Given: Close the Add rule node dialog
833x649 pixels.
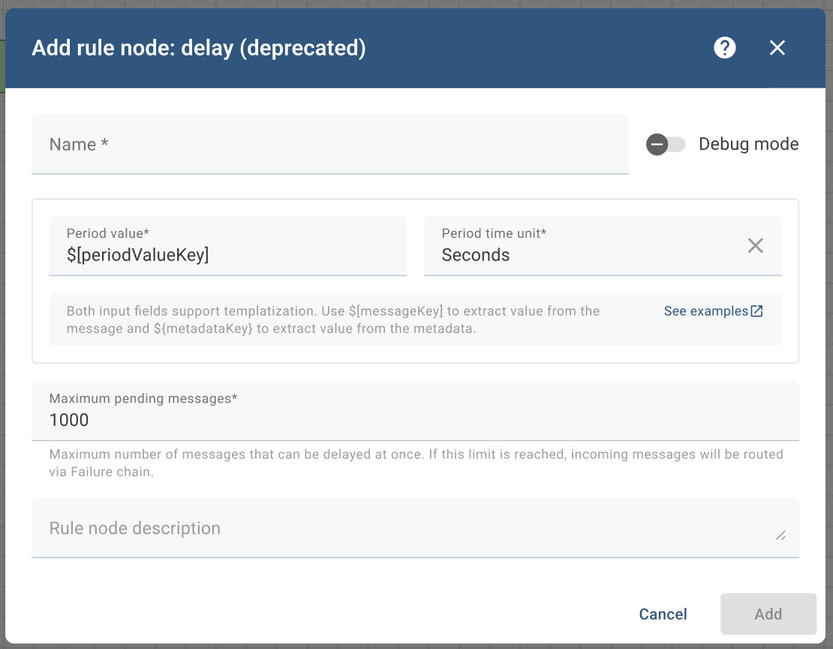Looking at the screenshot, I should click(x=777, y=48).
